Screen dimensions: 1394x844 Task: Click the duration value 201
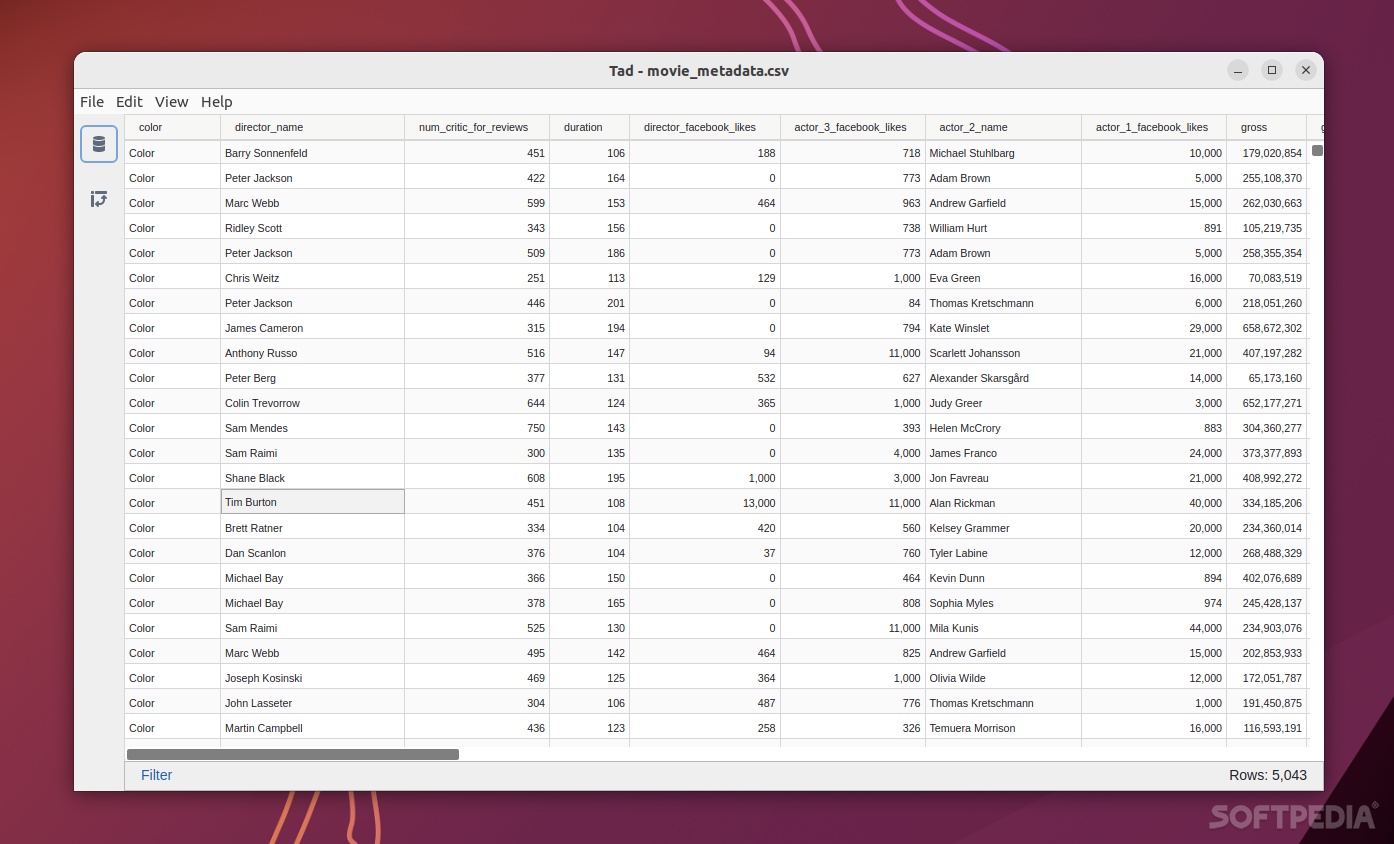coord(589,303)
